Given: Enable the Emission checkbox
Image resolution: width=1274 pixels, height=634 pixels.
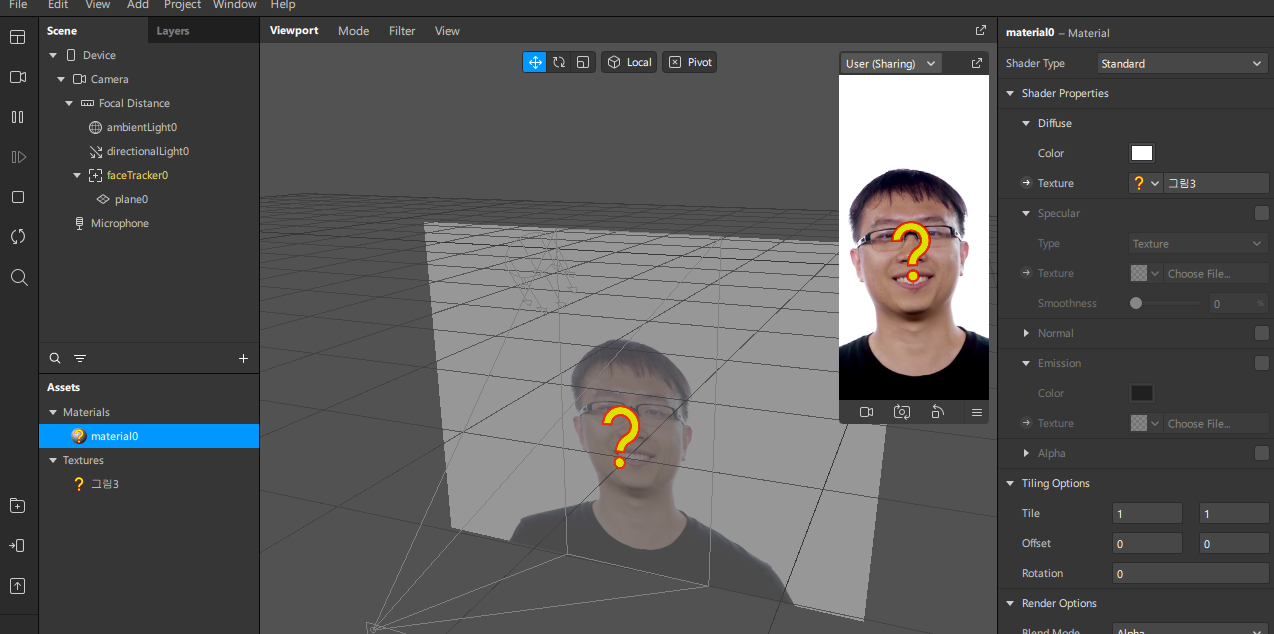Looking at the screenshot, I should (1262, 363).
